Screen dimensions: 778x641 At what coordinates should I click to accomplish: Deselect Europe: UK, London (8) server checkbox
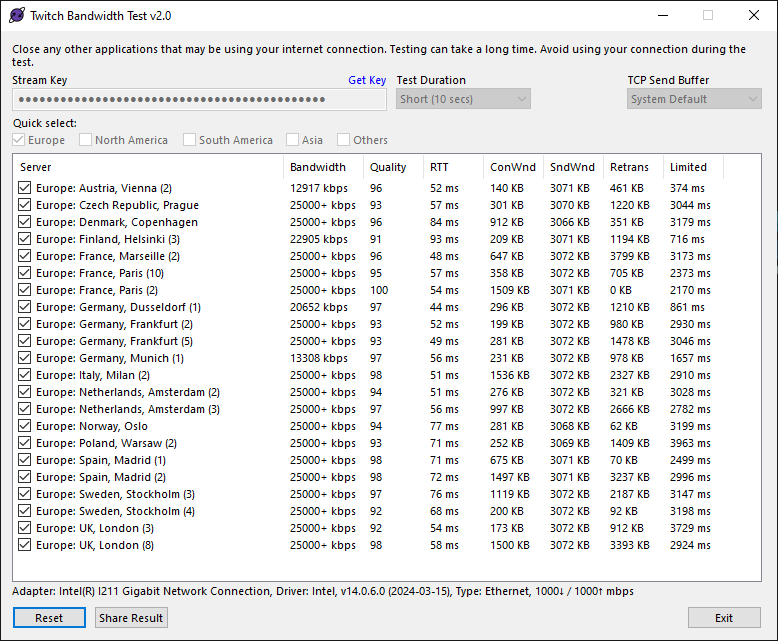[x=25, y=545]
